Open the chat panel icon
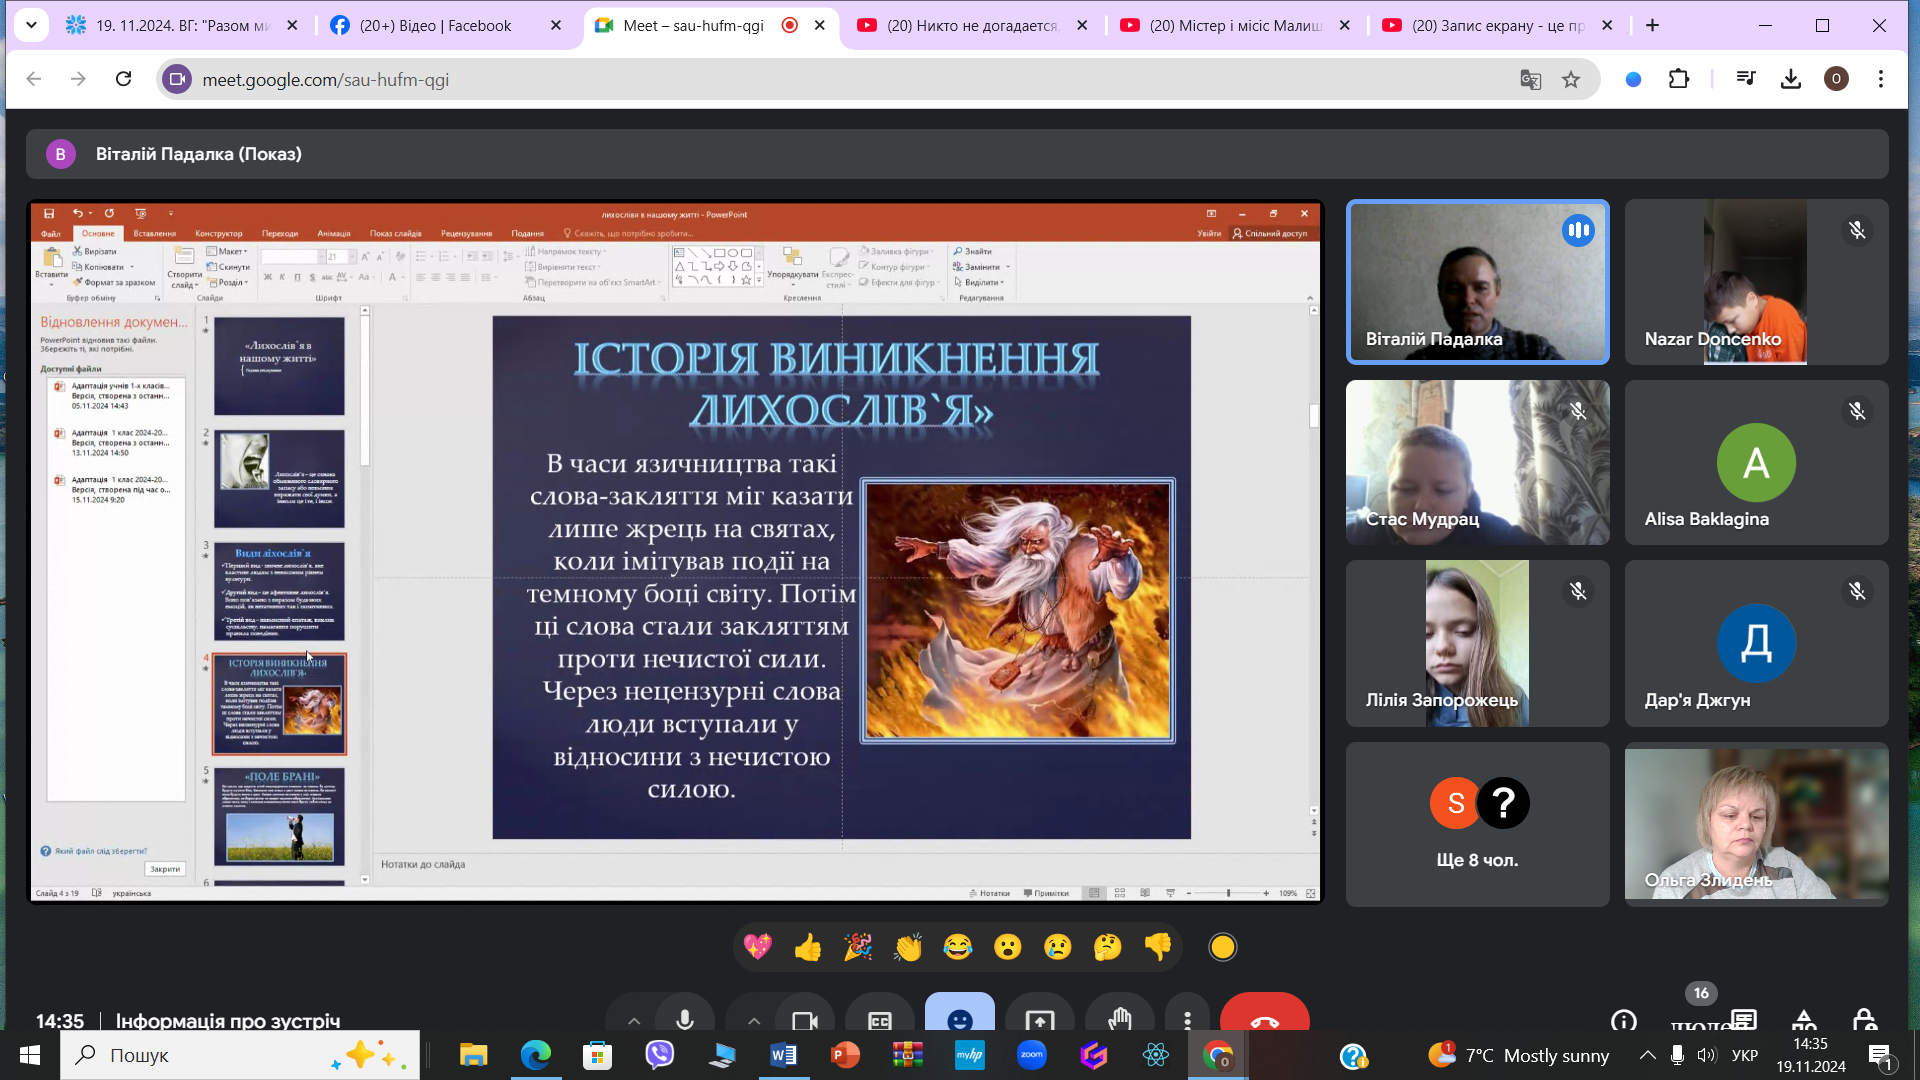 pos(1744,1020)
